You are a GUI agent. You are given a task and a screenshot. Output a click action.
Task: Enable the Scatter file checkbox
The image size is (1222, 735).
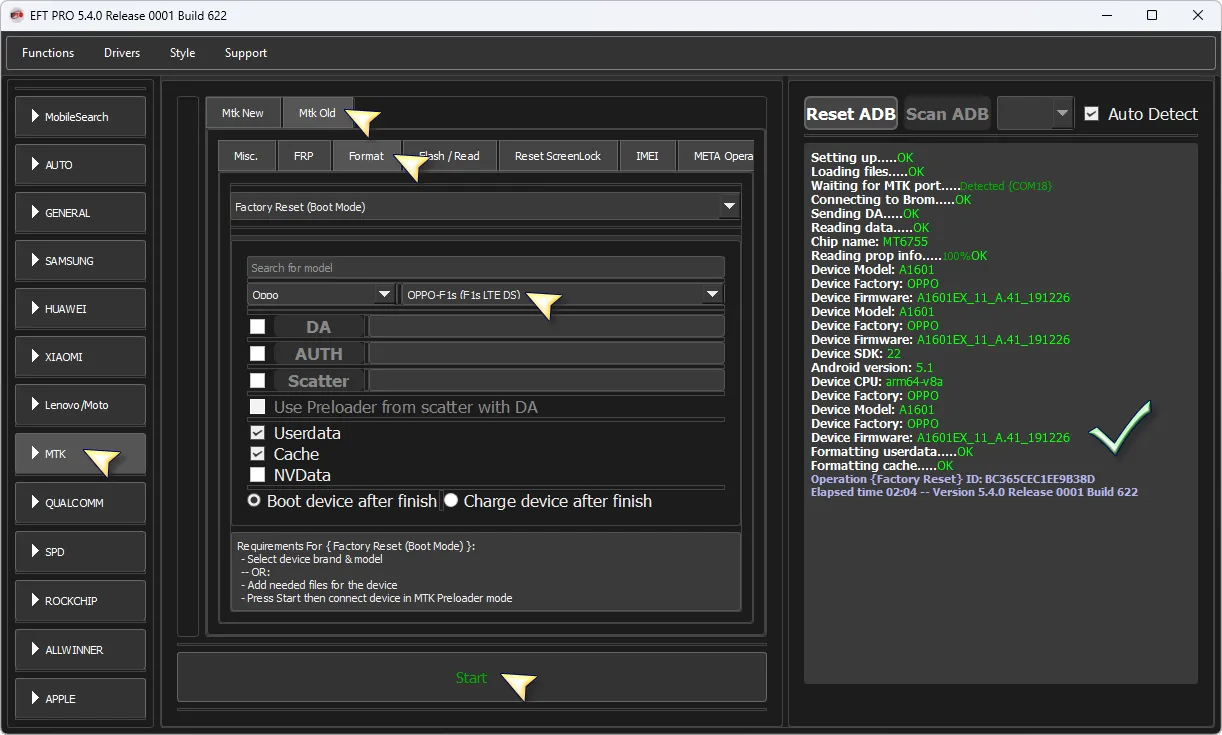[258, 381]
